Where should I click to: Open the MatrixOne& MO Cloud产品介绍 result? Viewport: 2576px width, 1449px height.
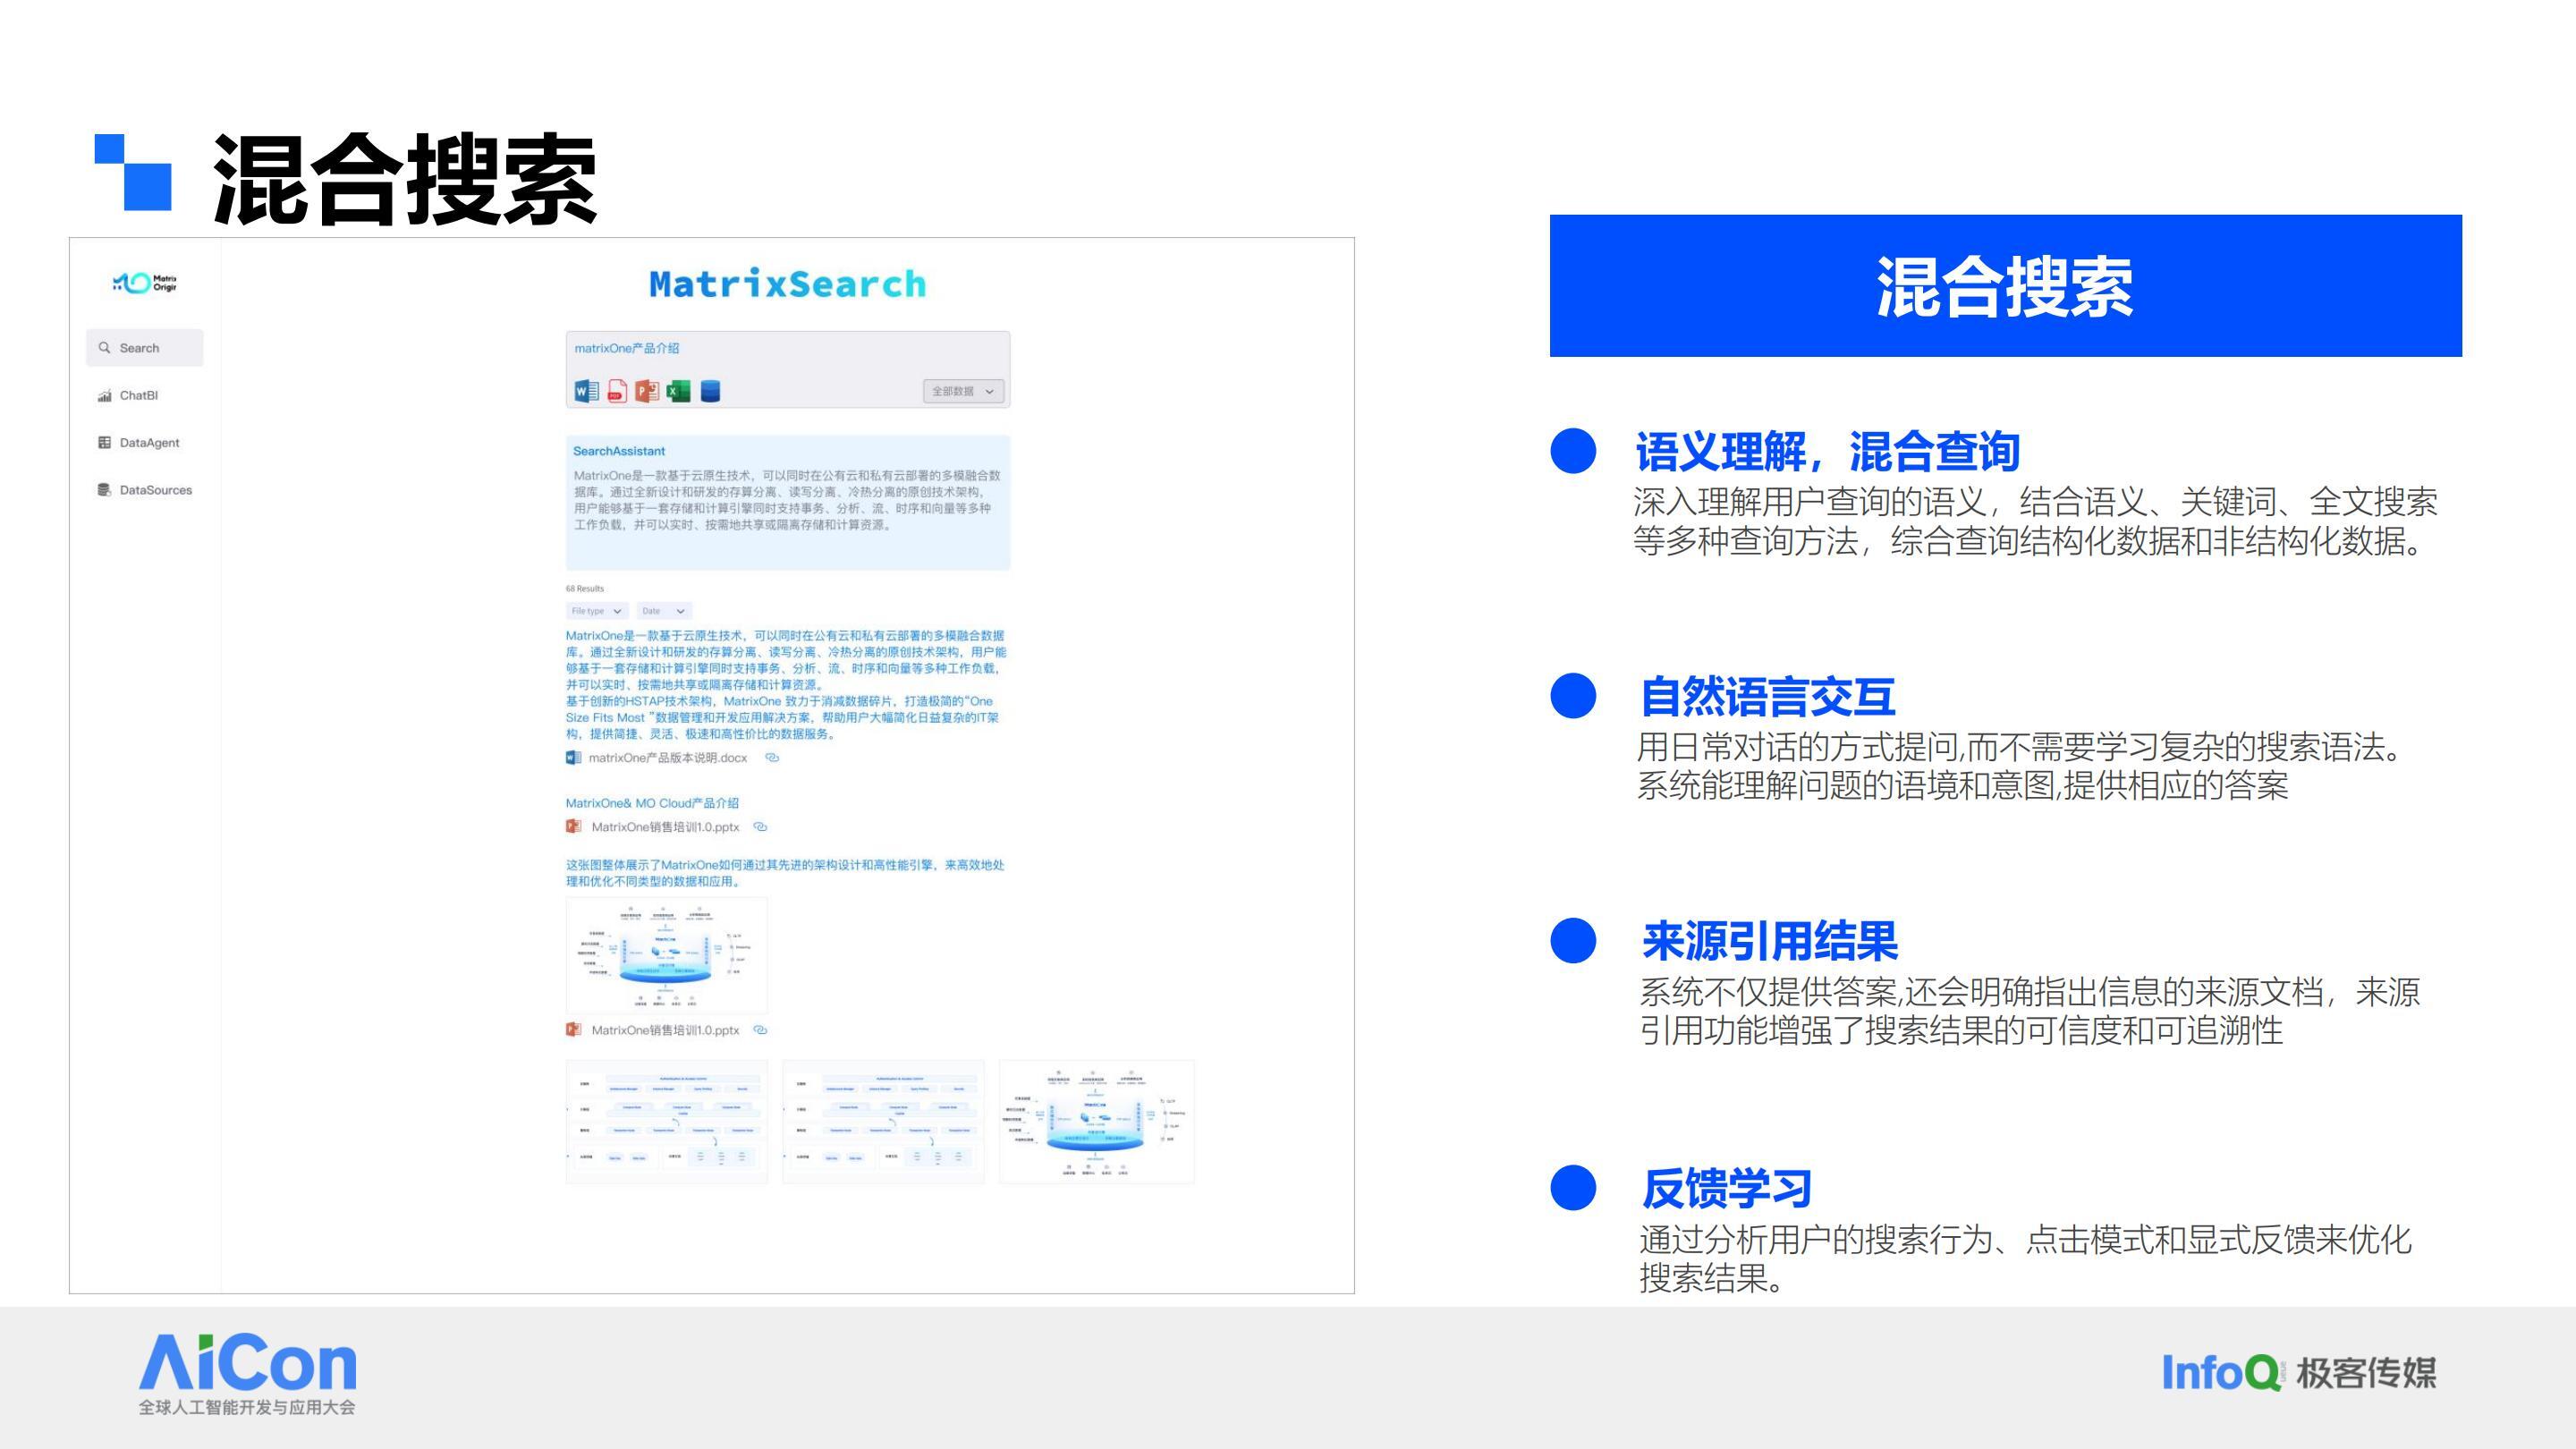(x=652, y=803)
